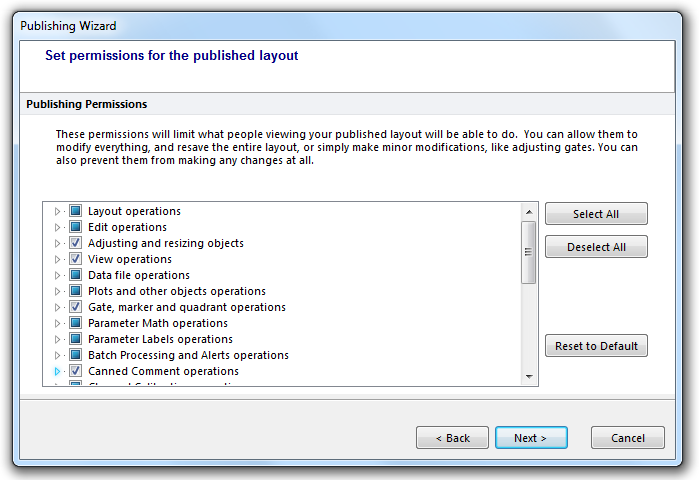The width and height of the screenshot is (699, 480).
Task: Uncheck the Canned Comment operations checkbox
Action: (x=75, y=371)
